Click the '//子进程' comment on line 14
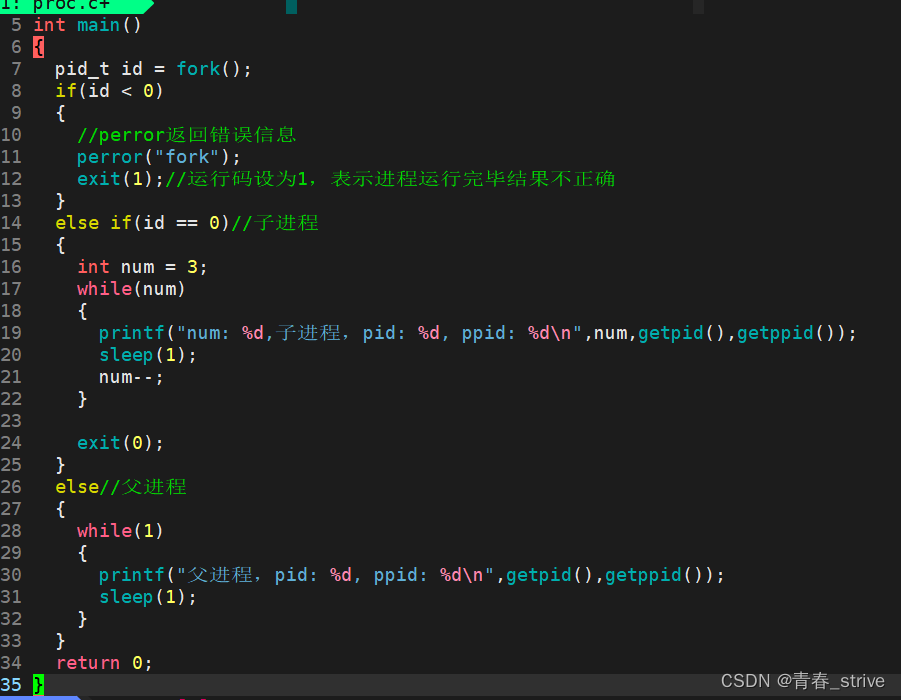The image size is (901, 700). [274, 223]
